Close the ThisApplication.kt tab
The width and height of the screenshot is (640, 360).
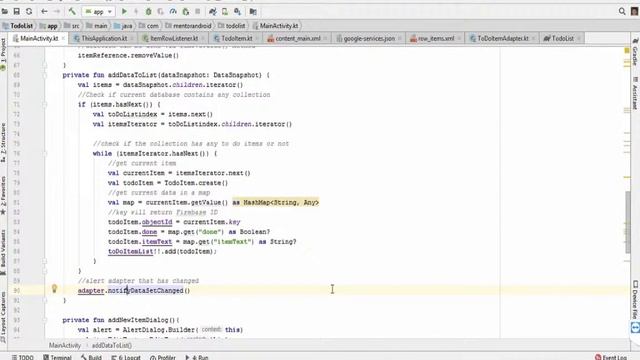132,38
